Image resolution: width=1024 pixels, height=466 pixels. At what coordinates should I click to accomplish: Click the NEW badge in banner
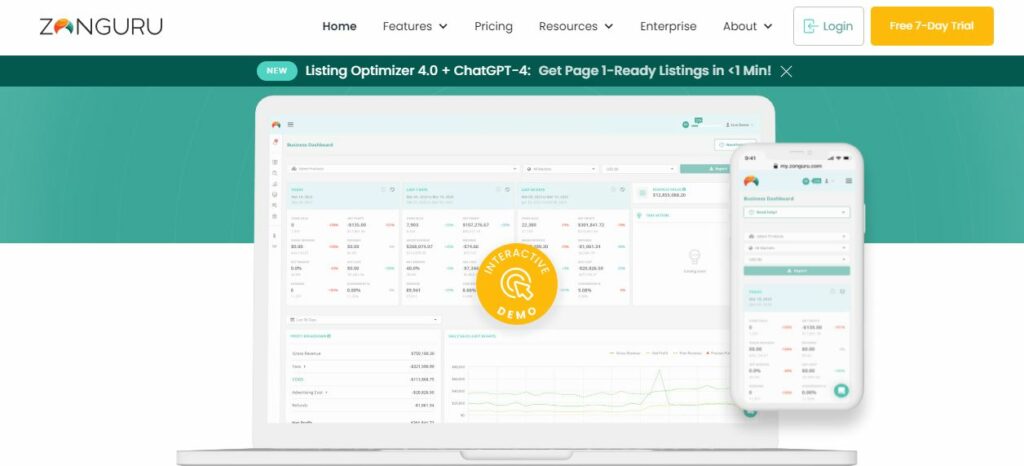coord(277,71)
